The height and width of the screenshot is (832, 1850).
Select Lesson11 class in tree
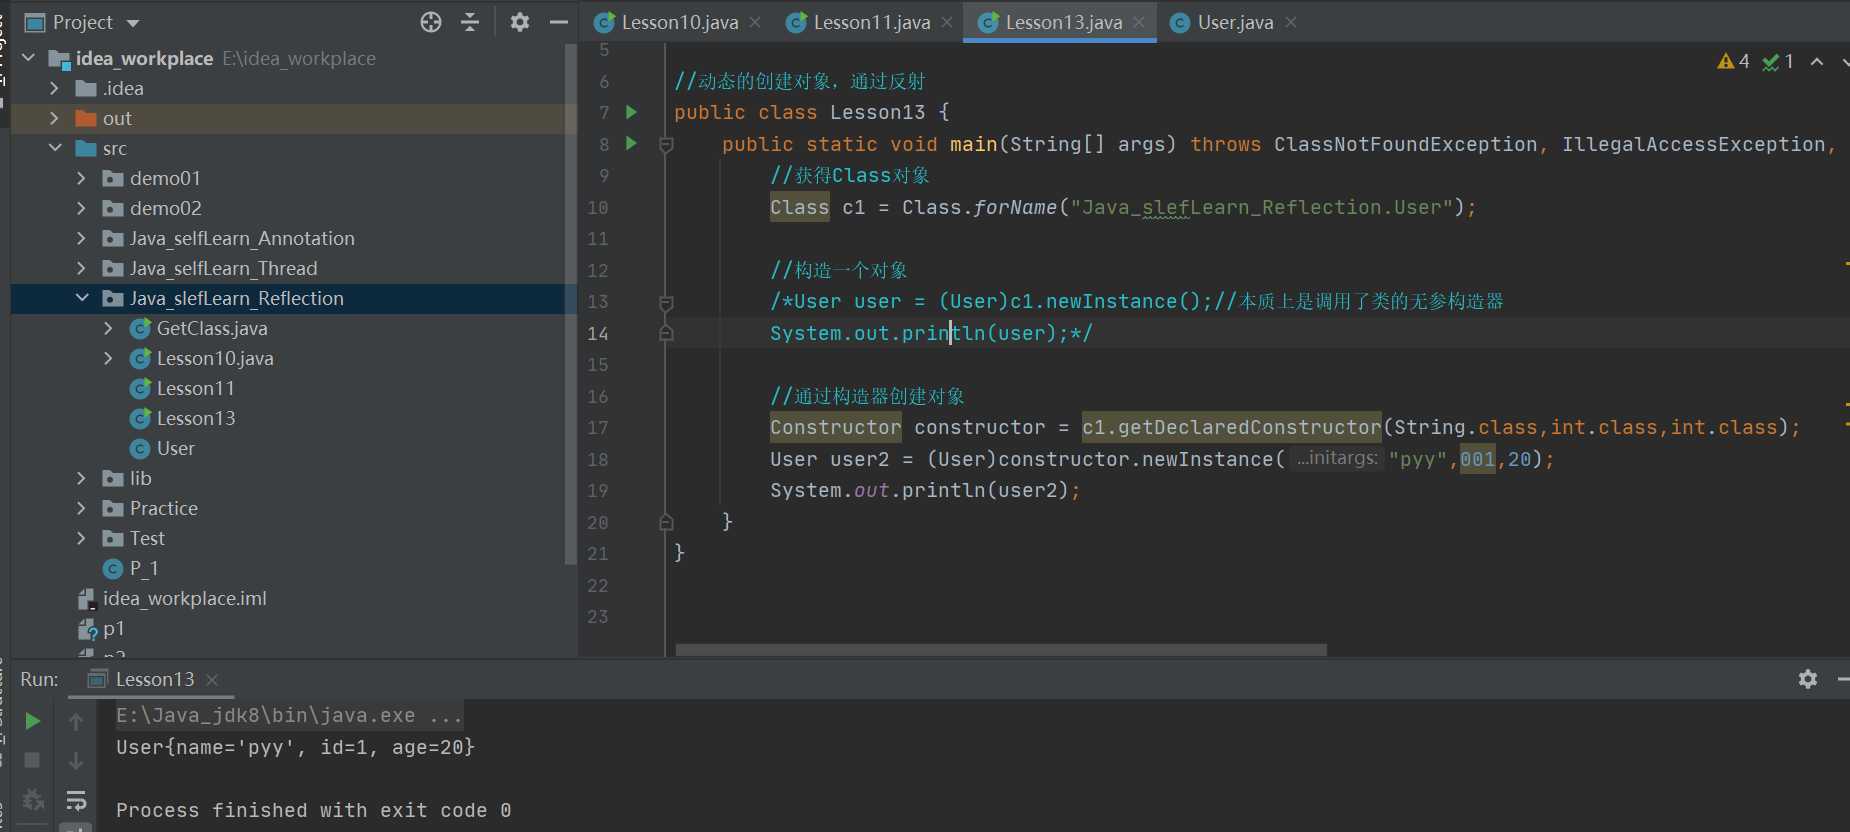[195, 388]
